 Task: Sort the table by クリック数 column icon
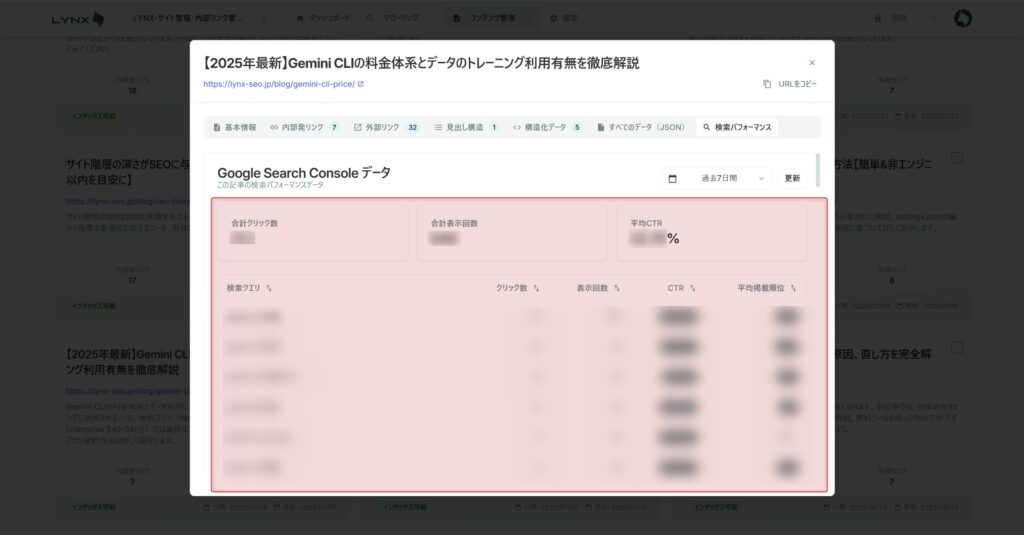click(536, 288)
